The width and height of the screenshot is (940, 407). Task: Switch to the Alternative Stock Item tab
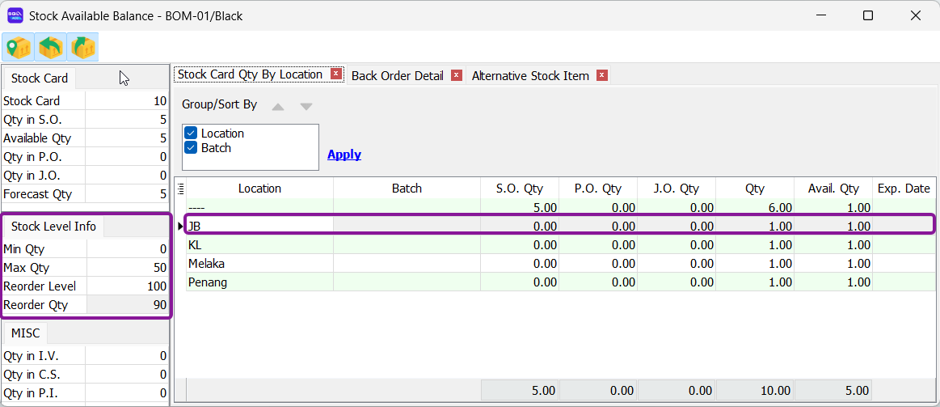click(x=531, y=76)
